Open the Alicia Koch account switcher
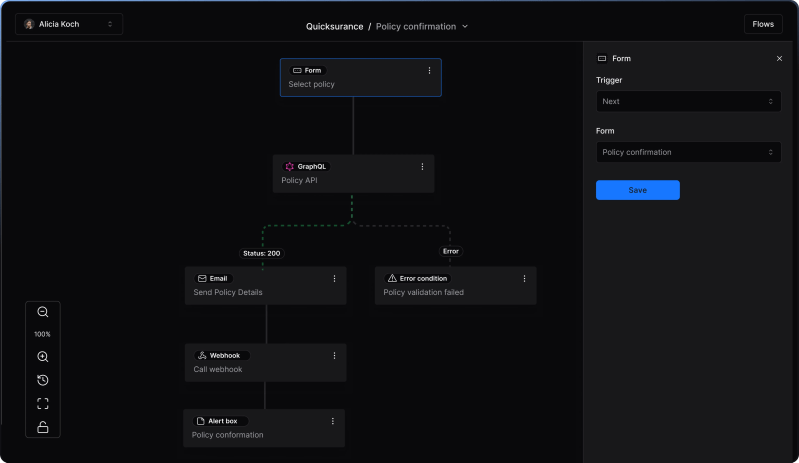Image resolution: width=799 pixels, height=463 pixels. tap(69, 24)
